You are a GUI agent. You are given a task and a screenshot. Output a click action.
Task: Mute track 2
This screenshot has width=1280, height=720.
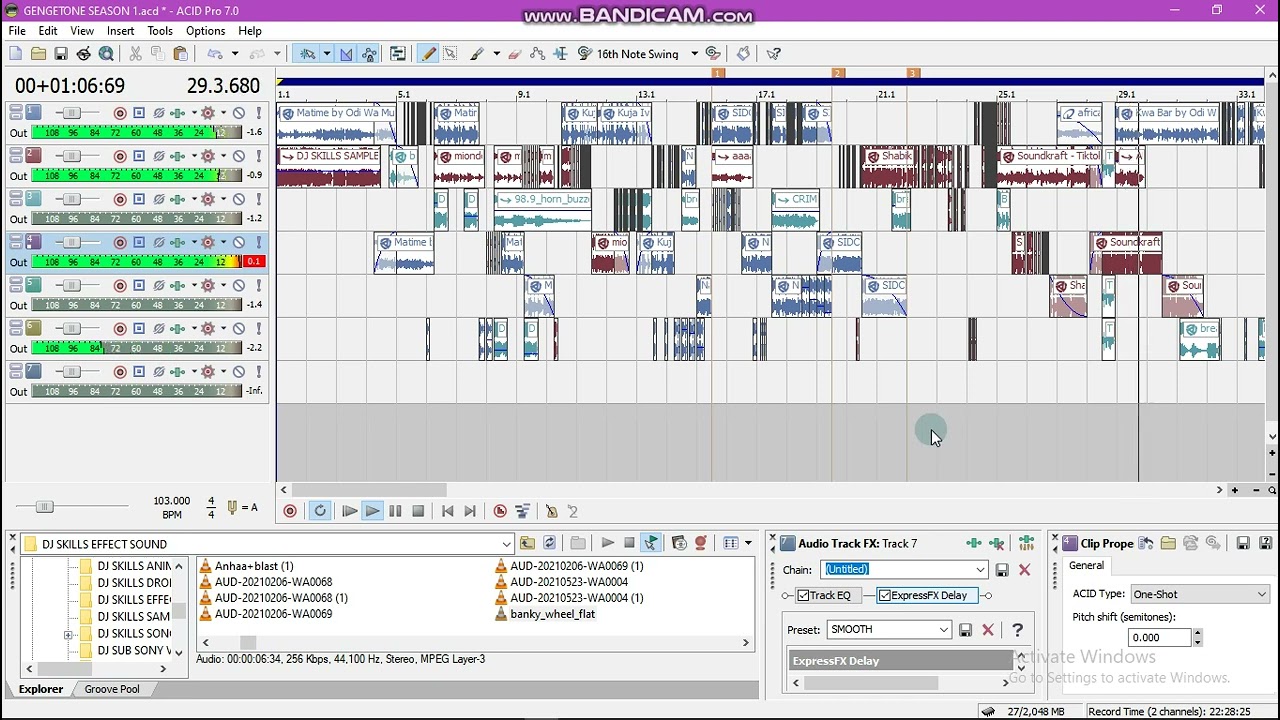pos(239,156)
